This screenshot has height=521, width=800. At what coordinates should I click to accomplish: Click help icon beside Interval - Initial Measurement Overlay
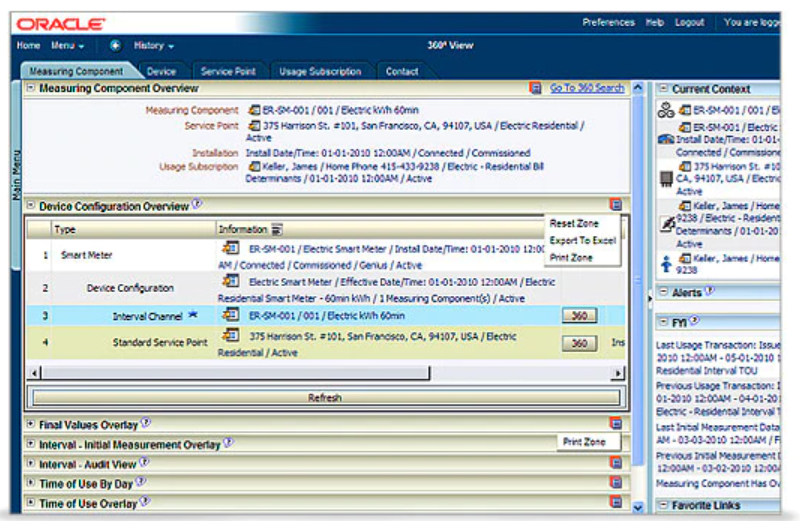point(228,442)
